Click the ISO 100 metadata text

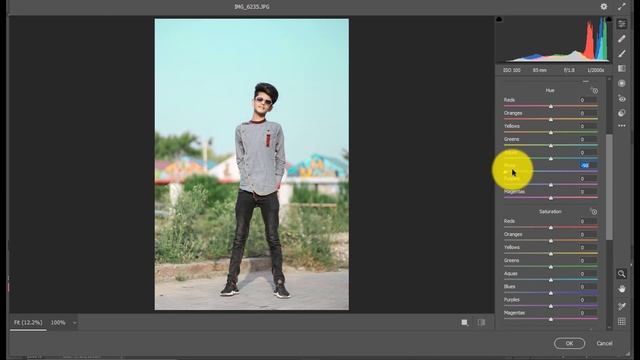click(x=511, y=70)
